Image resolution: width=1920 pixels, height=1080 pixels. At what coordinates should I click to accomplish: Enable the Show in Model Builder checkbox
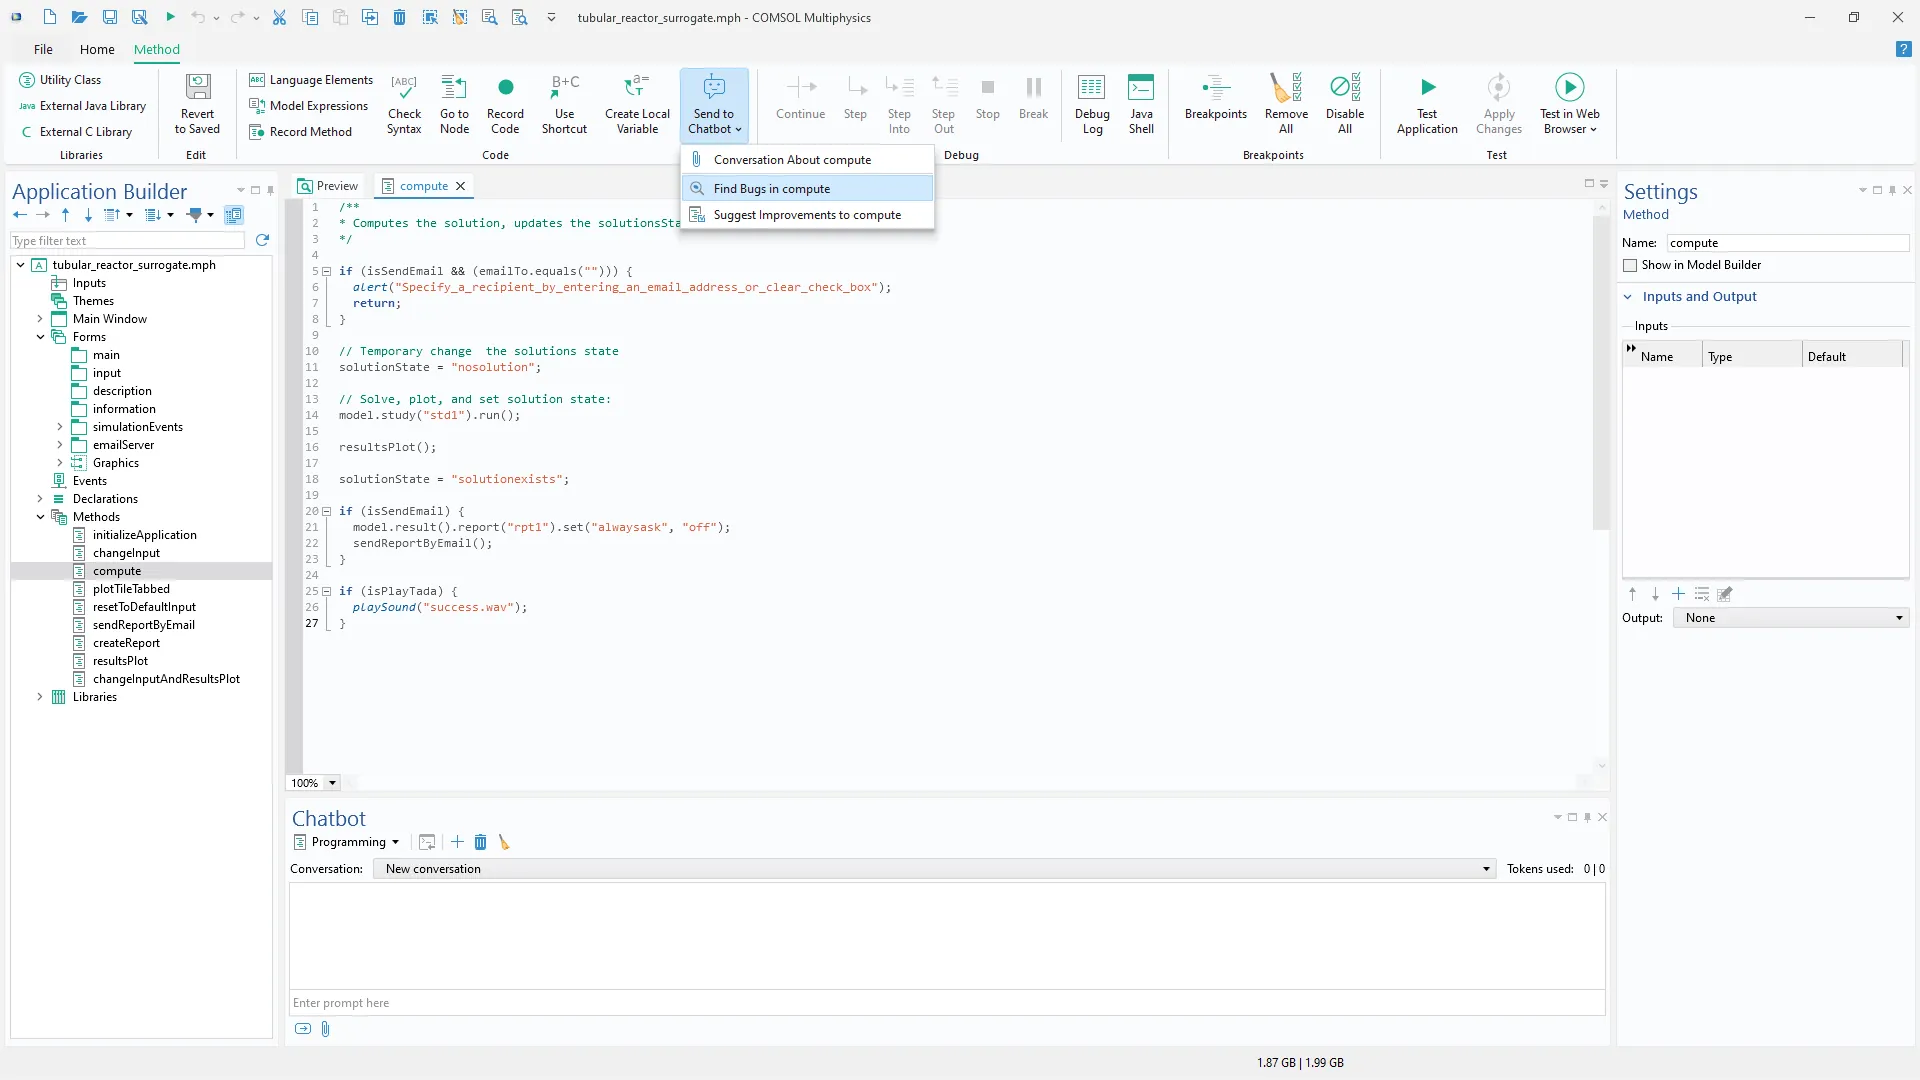point(1630,265)
